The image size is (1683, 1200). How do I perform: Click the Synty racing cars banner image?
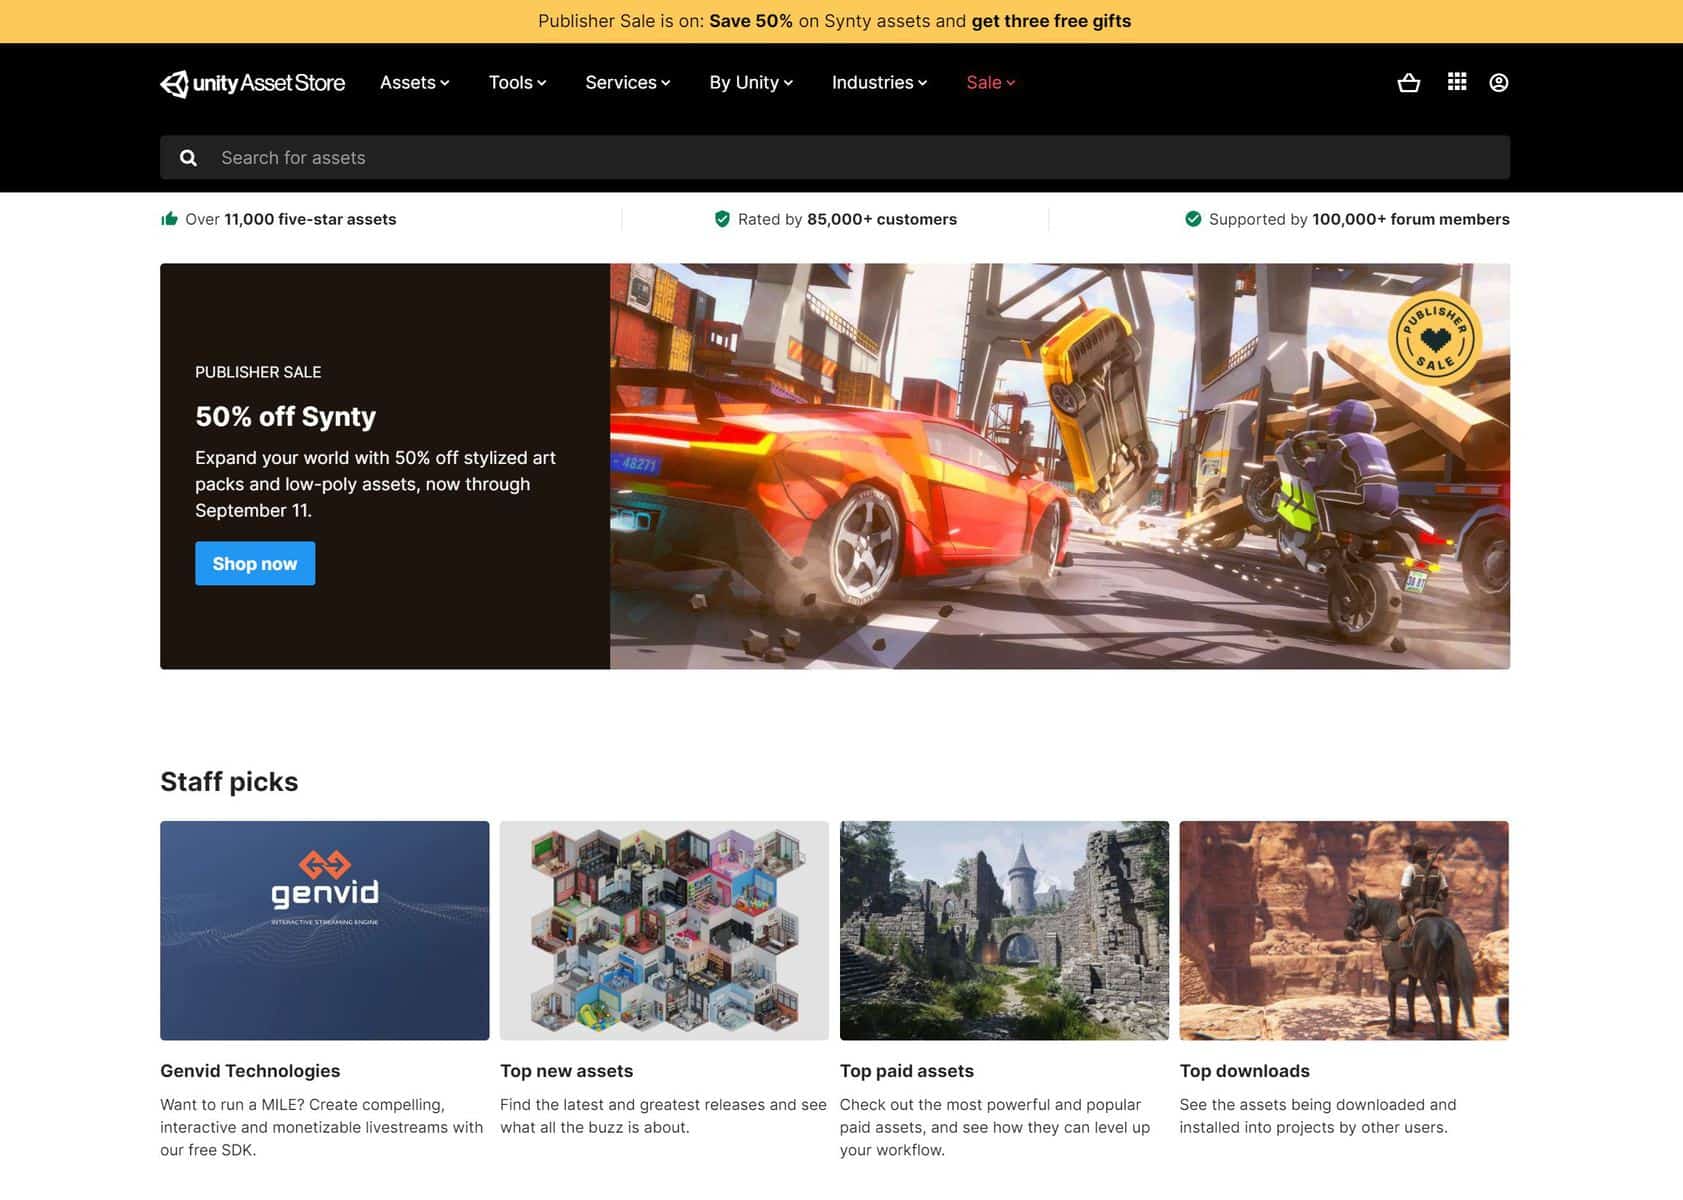1060,466
